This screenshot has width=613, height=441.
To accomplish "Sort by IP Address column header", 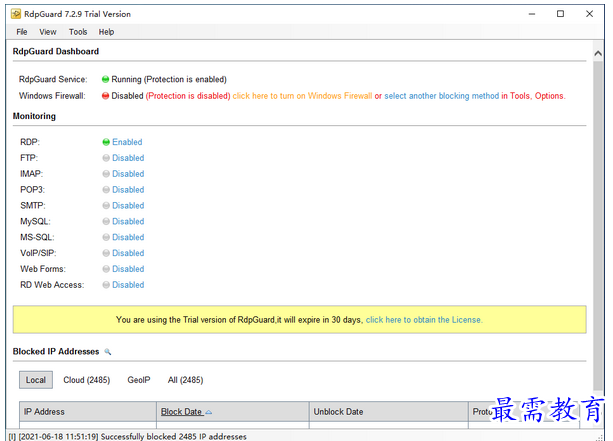I will [x=88, y=412].
